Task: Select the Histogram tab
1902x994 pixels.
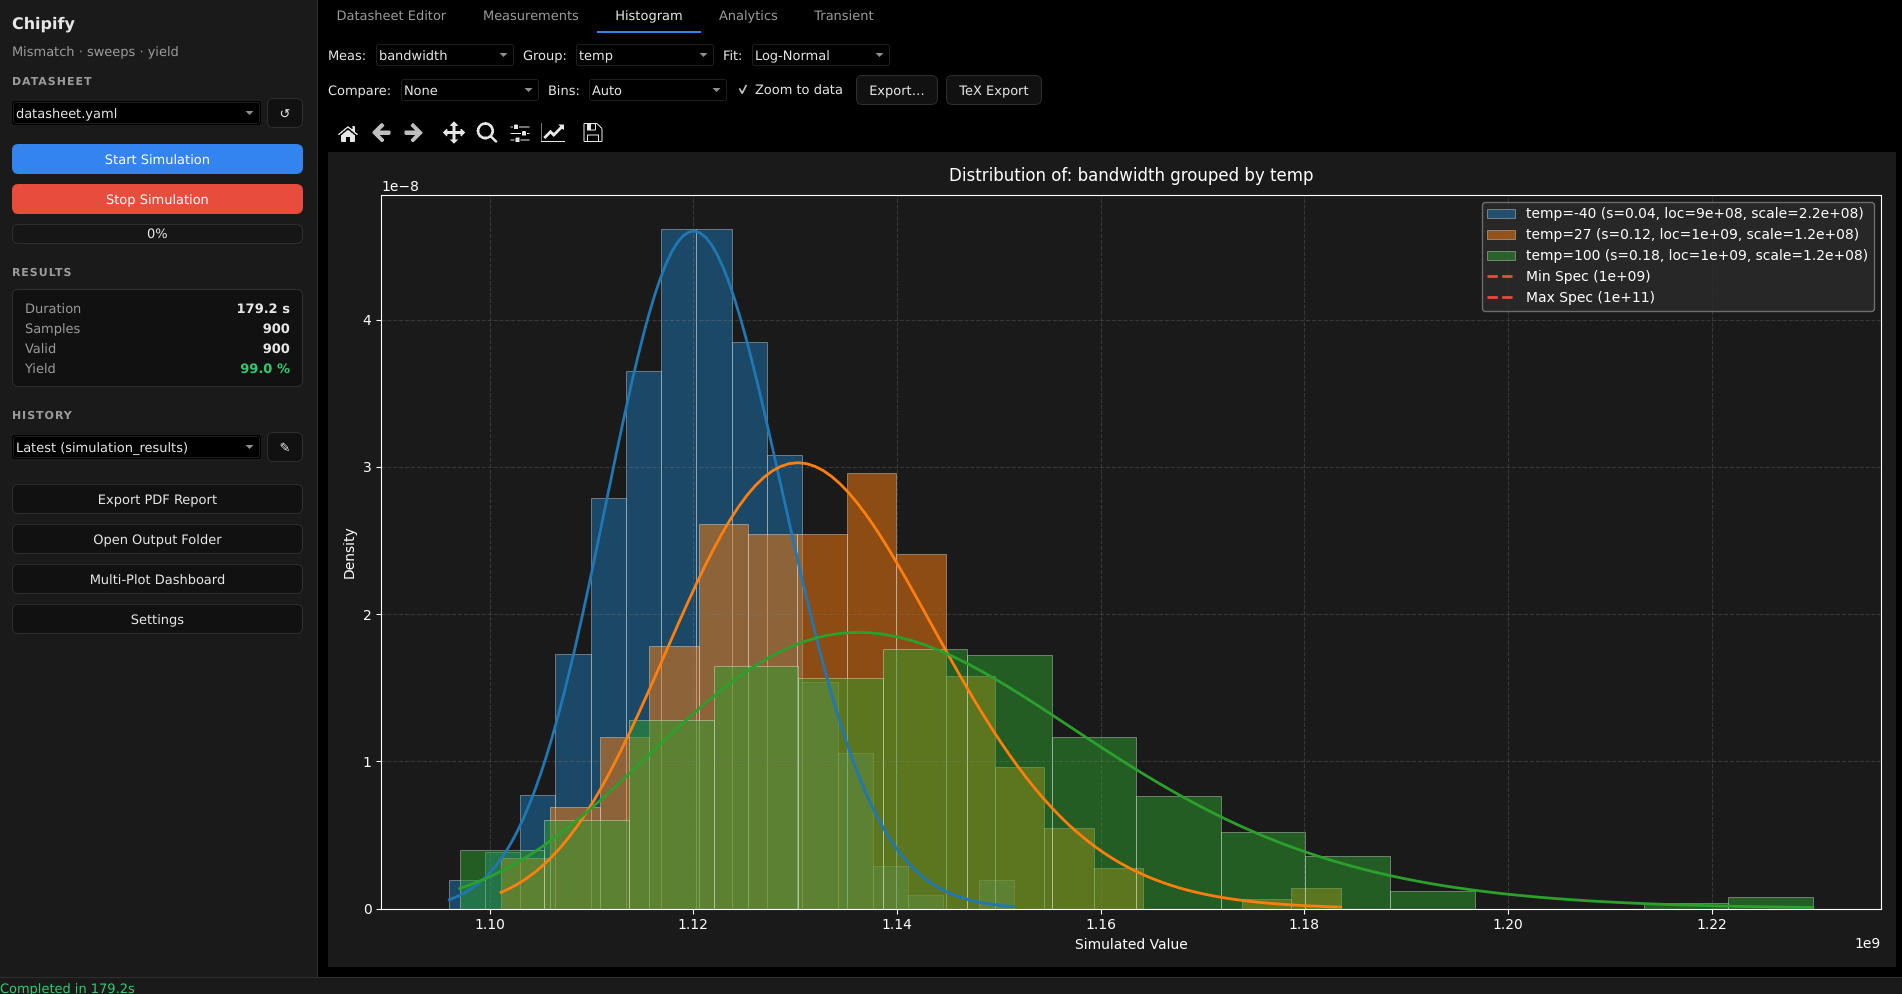Action: pyautogui.click(x=648, y=16)
